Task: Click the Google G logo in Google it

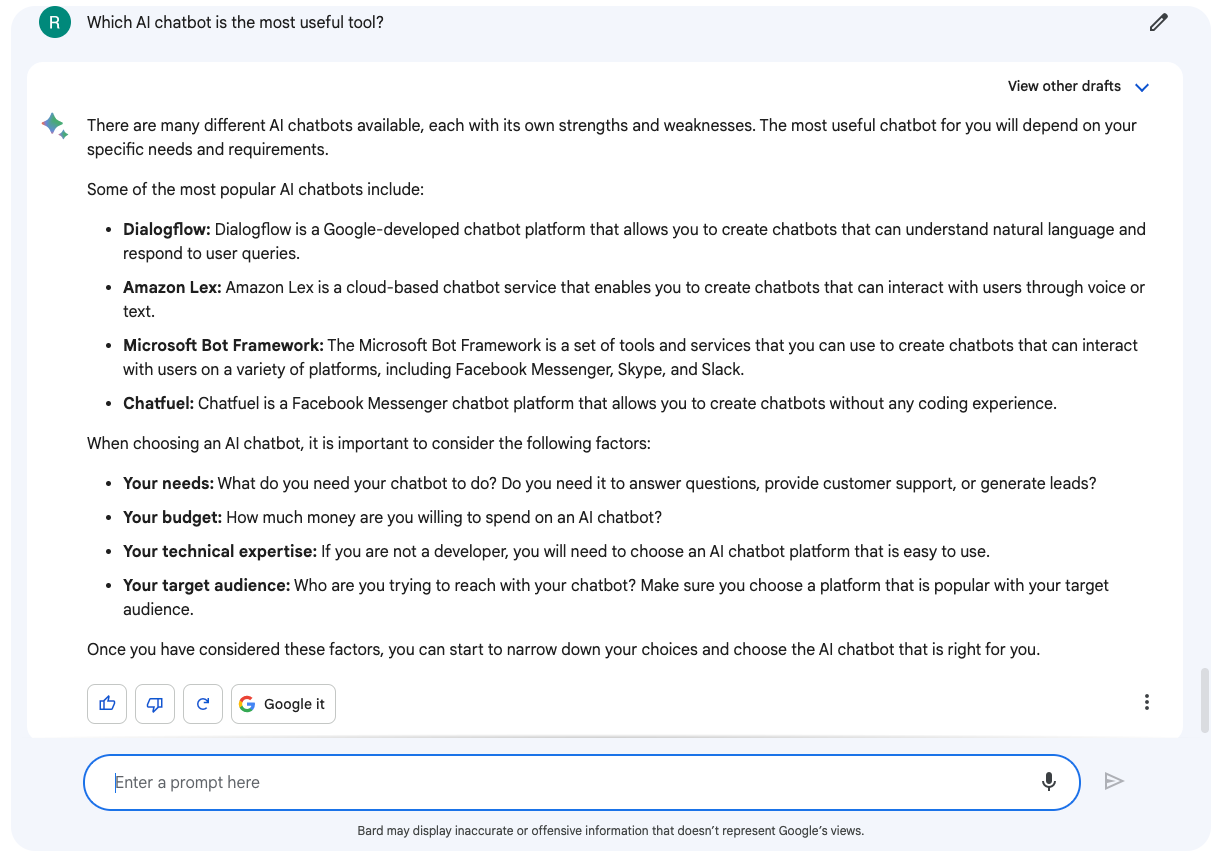Action: point(247,704)
